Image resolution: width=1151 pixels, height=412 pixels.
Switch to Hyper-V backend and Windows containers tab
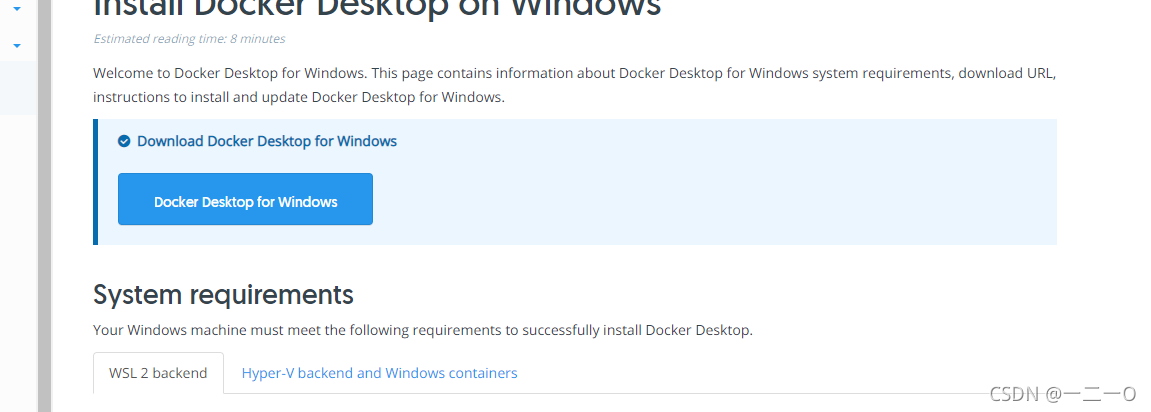(x=380, y=373)
